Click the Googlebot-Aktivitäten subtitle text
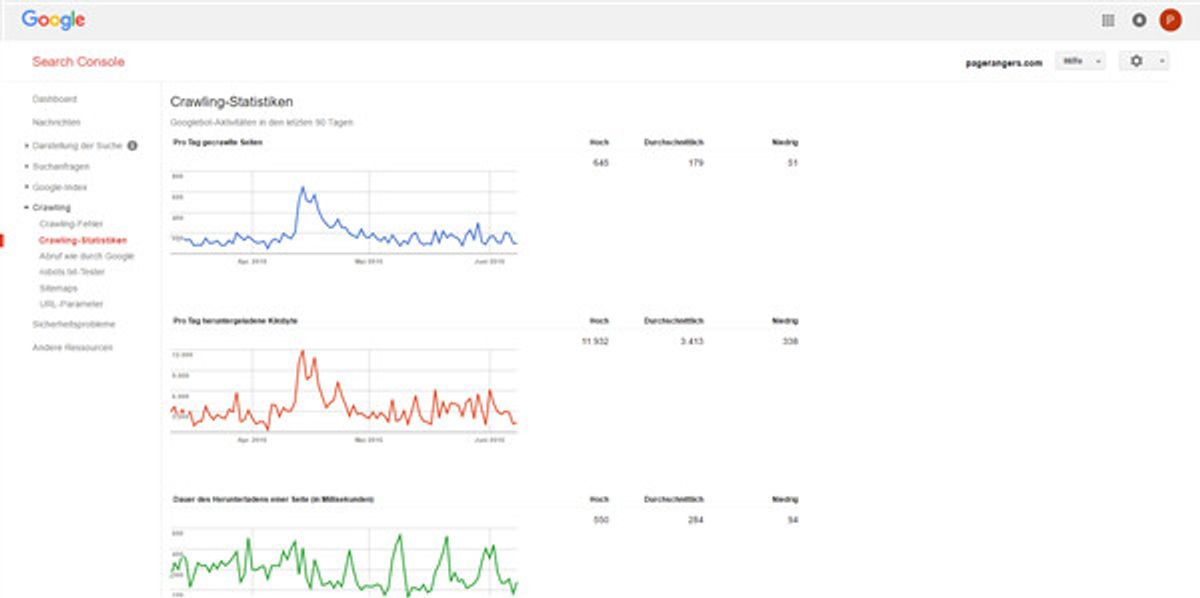 (x=261, y=122)
